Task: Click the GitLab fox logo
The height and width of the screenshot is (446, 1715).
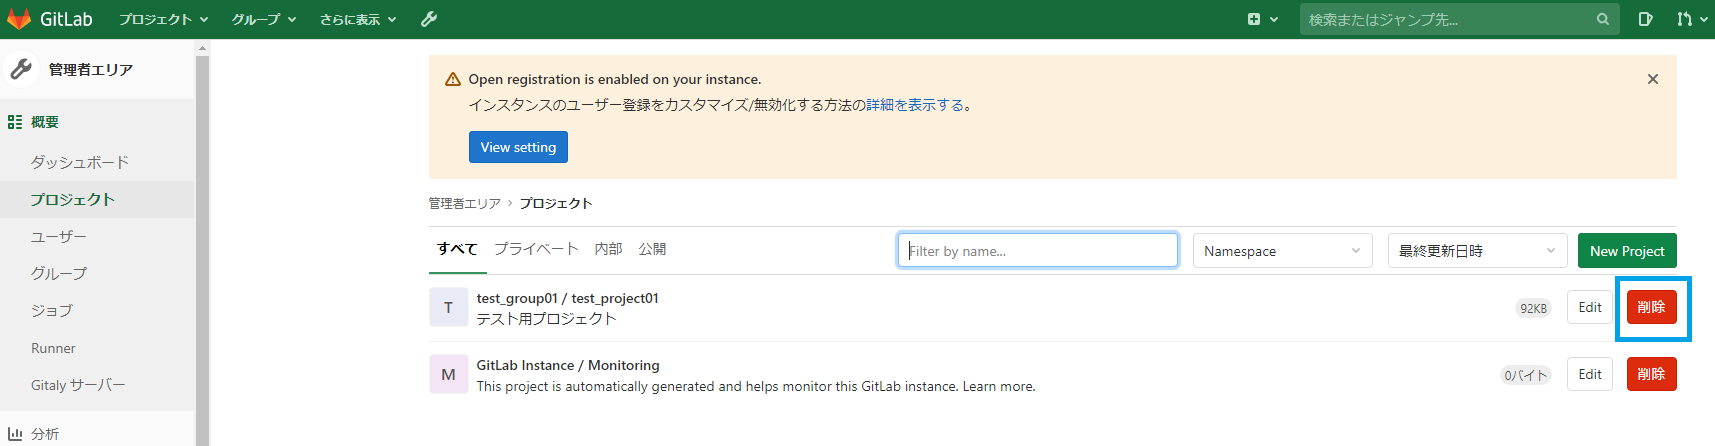Action: [19, 19]
